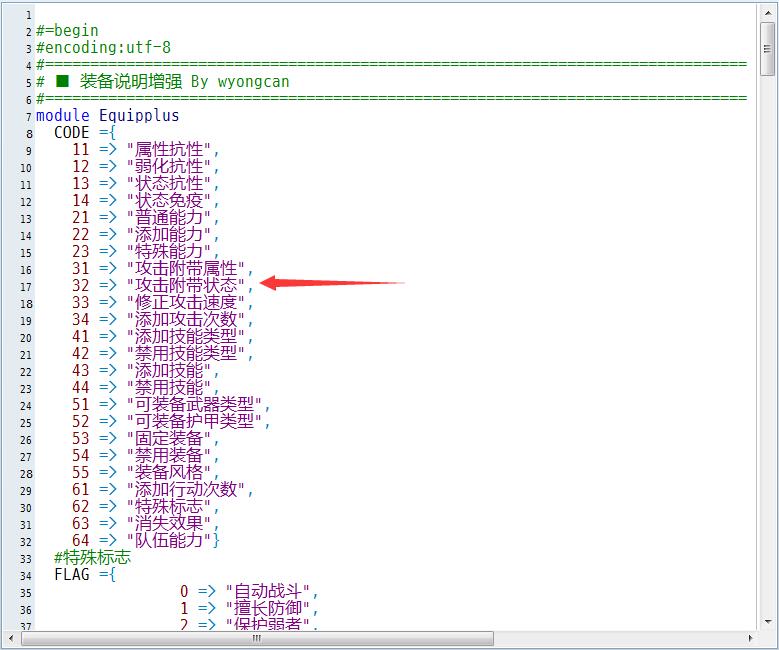The height and width of the screenshot is (650, 779).
Task: Click the "装备说明增强 By wyongcan" comment
Action: [184, 81]
